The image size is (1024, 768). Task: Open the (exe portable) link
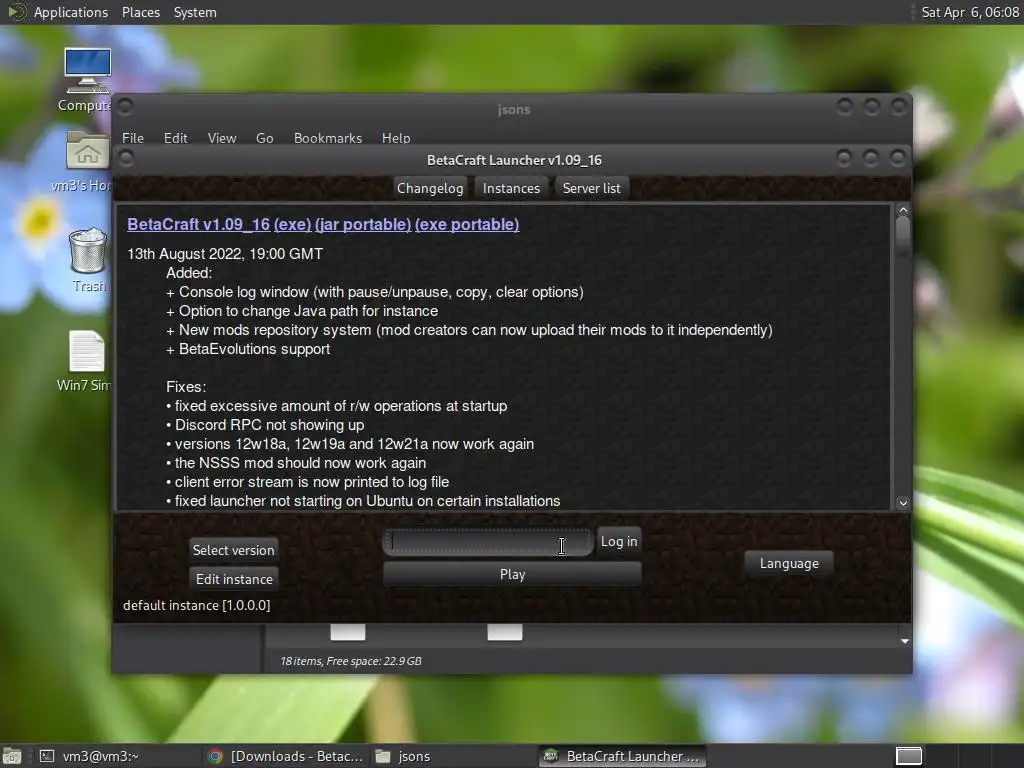tap(467, 224)
